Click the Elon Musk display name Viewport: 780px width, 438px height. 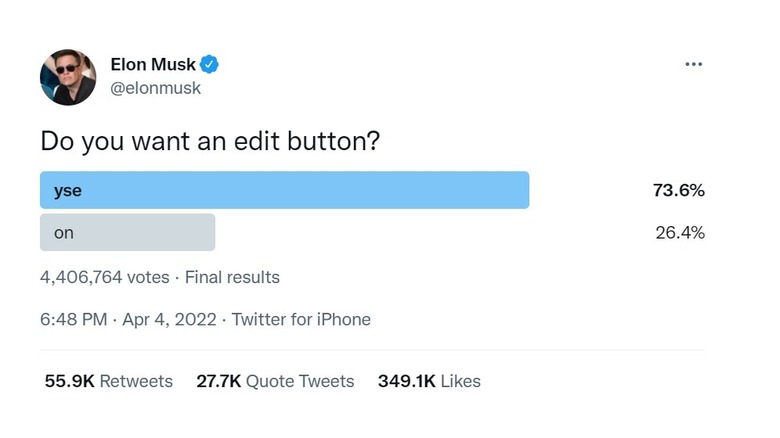click(153, 65)
